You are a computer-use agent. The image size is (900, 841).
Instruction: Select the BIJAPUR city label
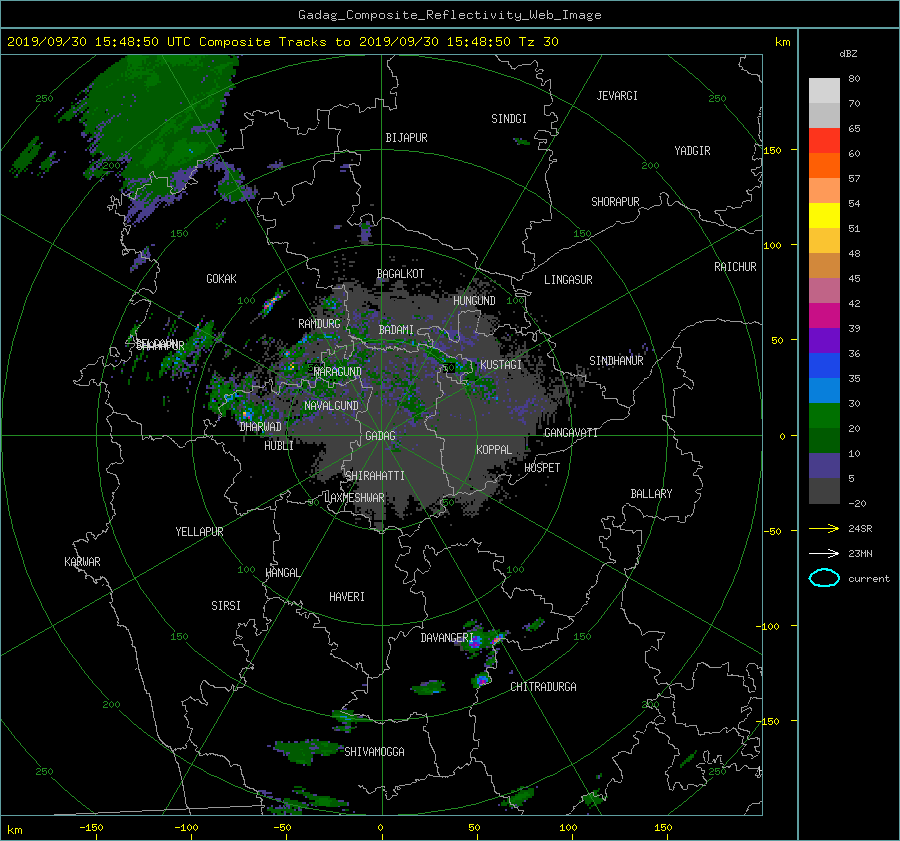tap(406, 138)
